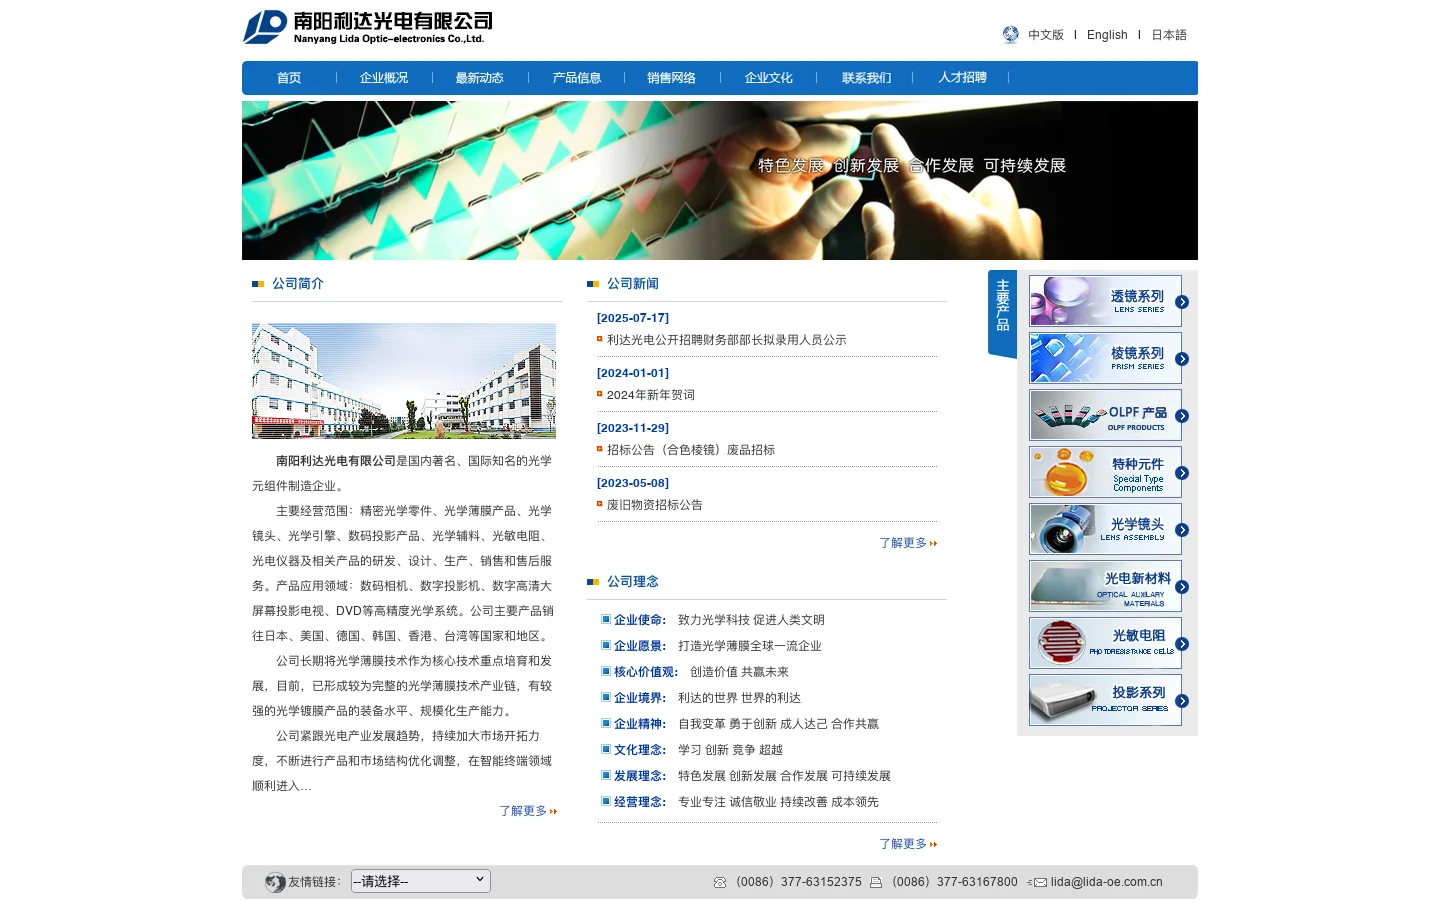Switch to English language
This screenshot has width=1440, height=900.
click(1107, 35)
